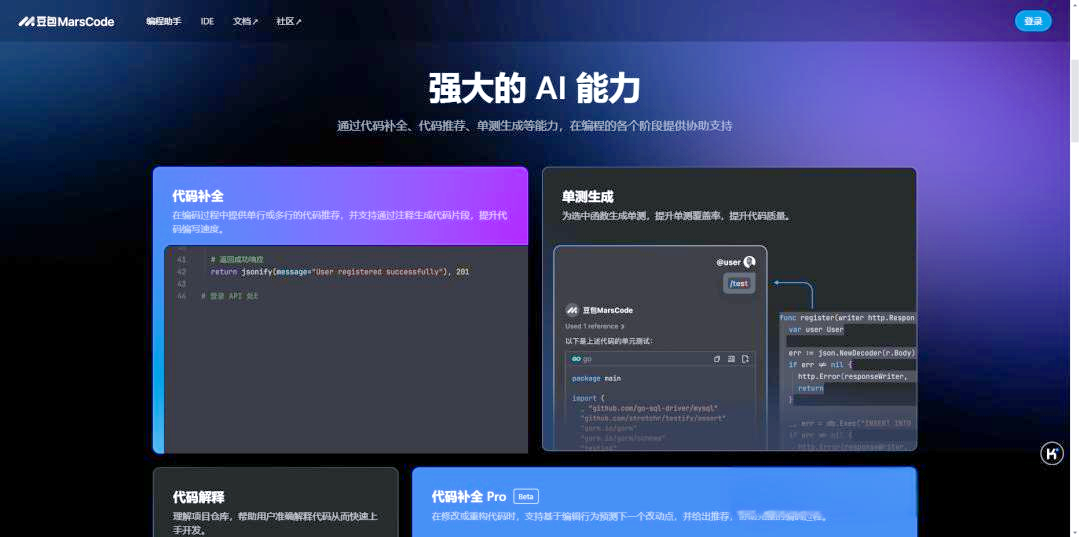Image resolution: width=1080 pixels, height=537 pixels.
Task: Click the MarsCode avatar icon in chat panel
Action: (x=572, y=310)
